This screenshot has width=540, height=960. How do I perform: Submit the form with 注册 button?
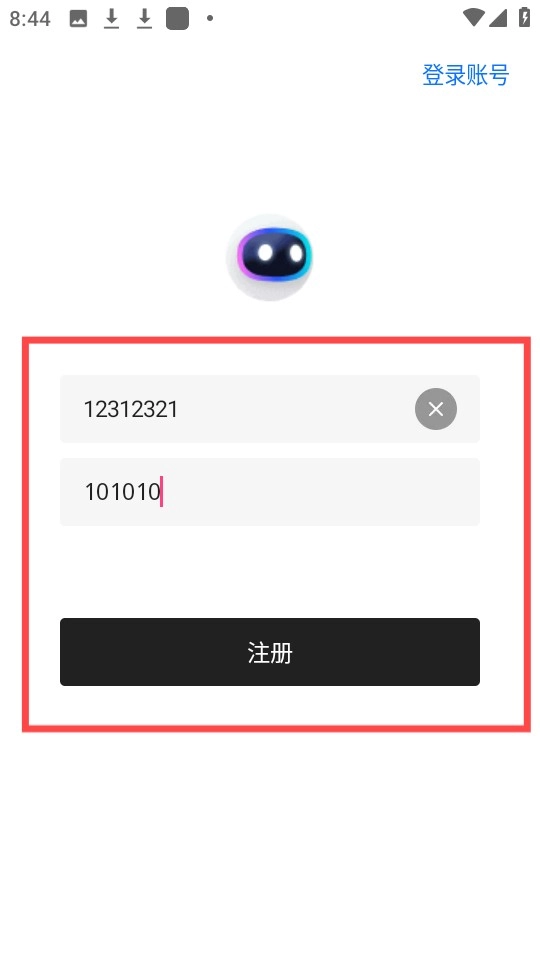click(x=269, y=652)
